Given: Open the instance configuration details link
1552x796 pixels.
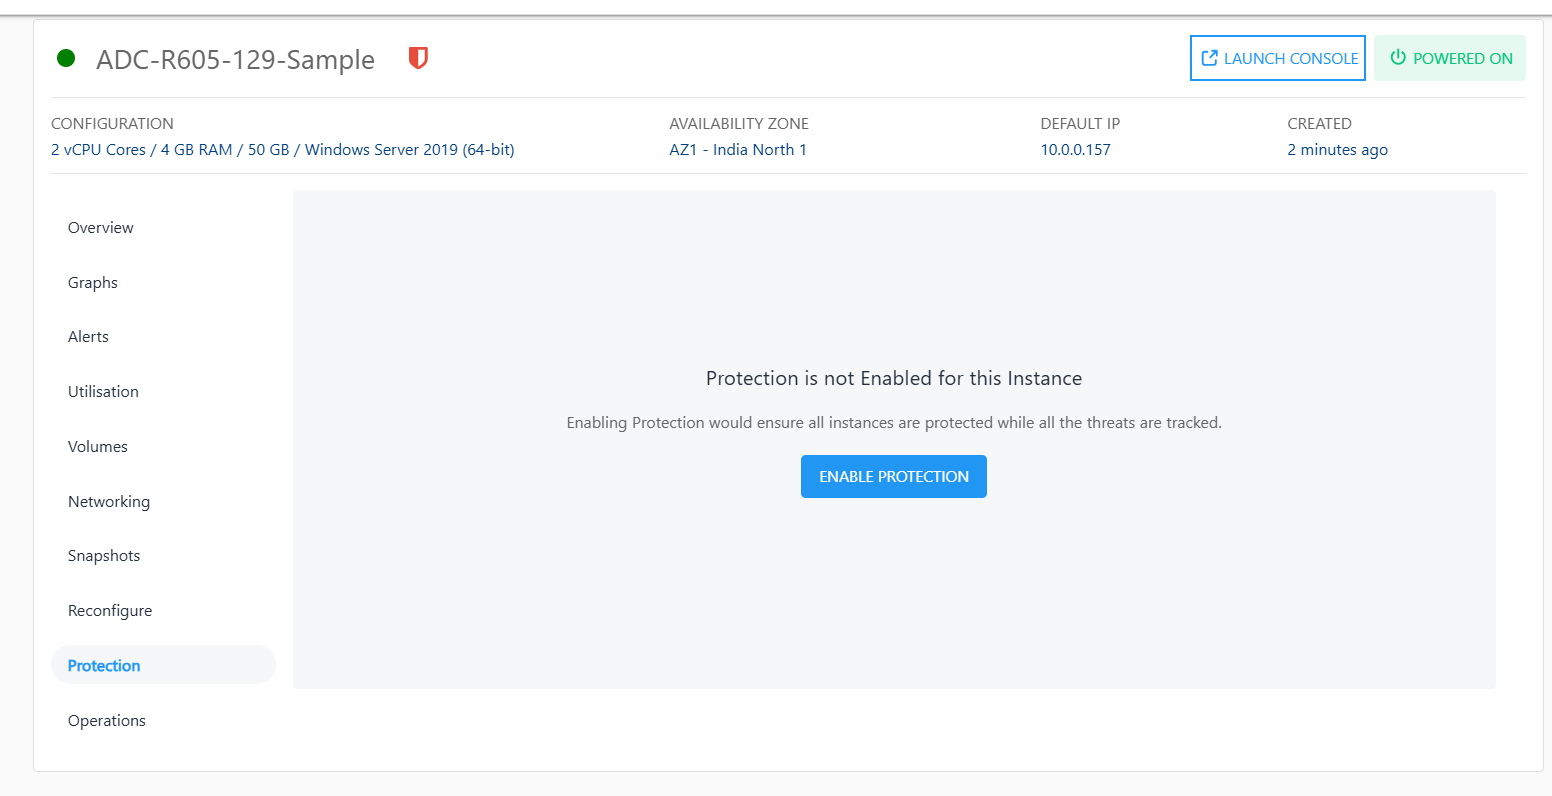Looking at the screenshot, I should click(x=282, y=149).
